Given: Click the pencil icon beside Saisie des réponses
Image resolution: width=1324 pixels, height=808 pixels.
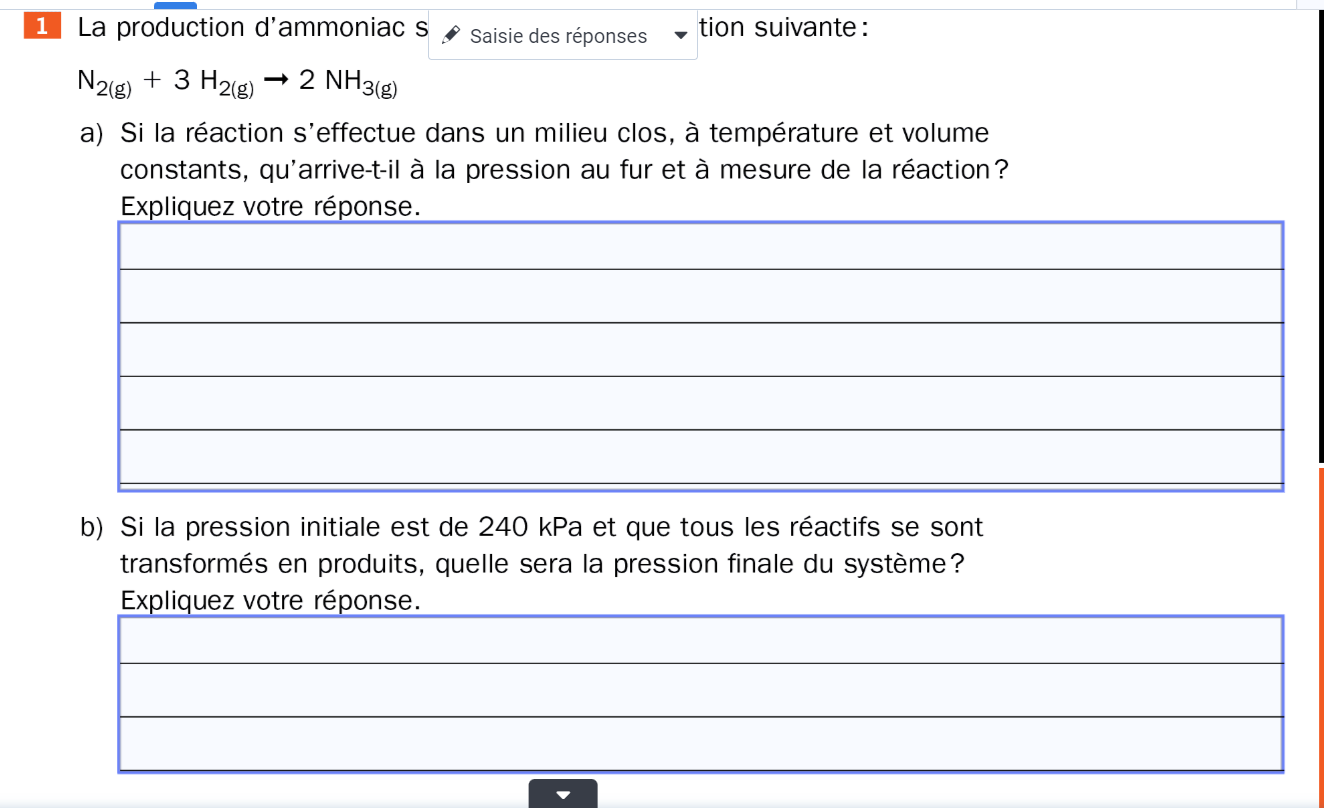Looking at the screenshot, I should tap(451, 36).
